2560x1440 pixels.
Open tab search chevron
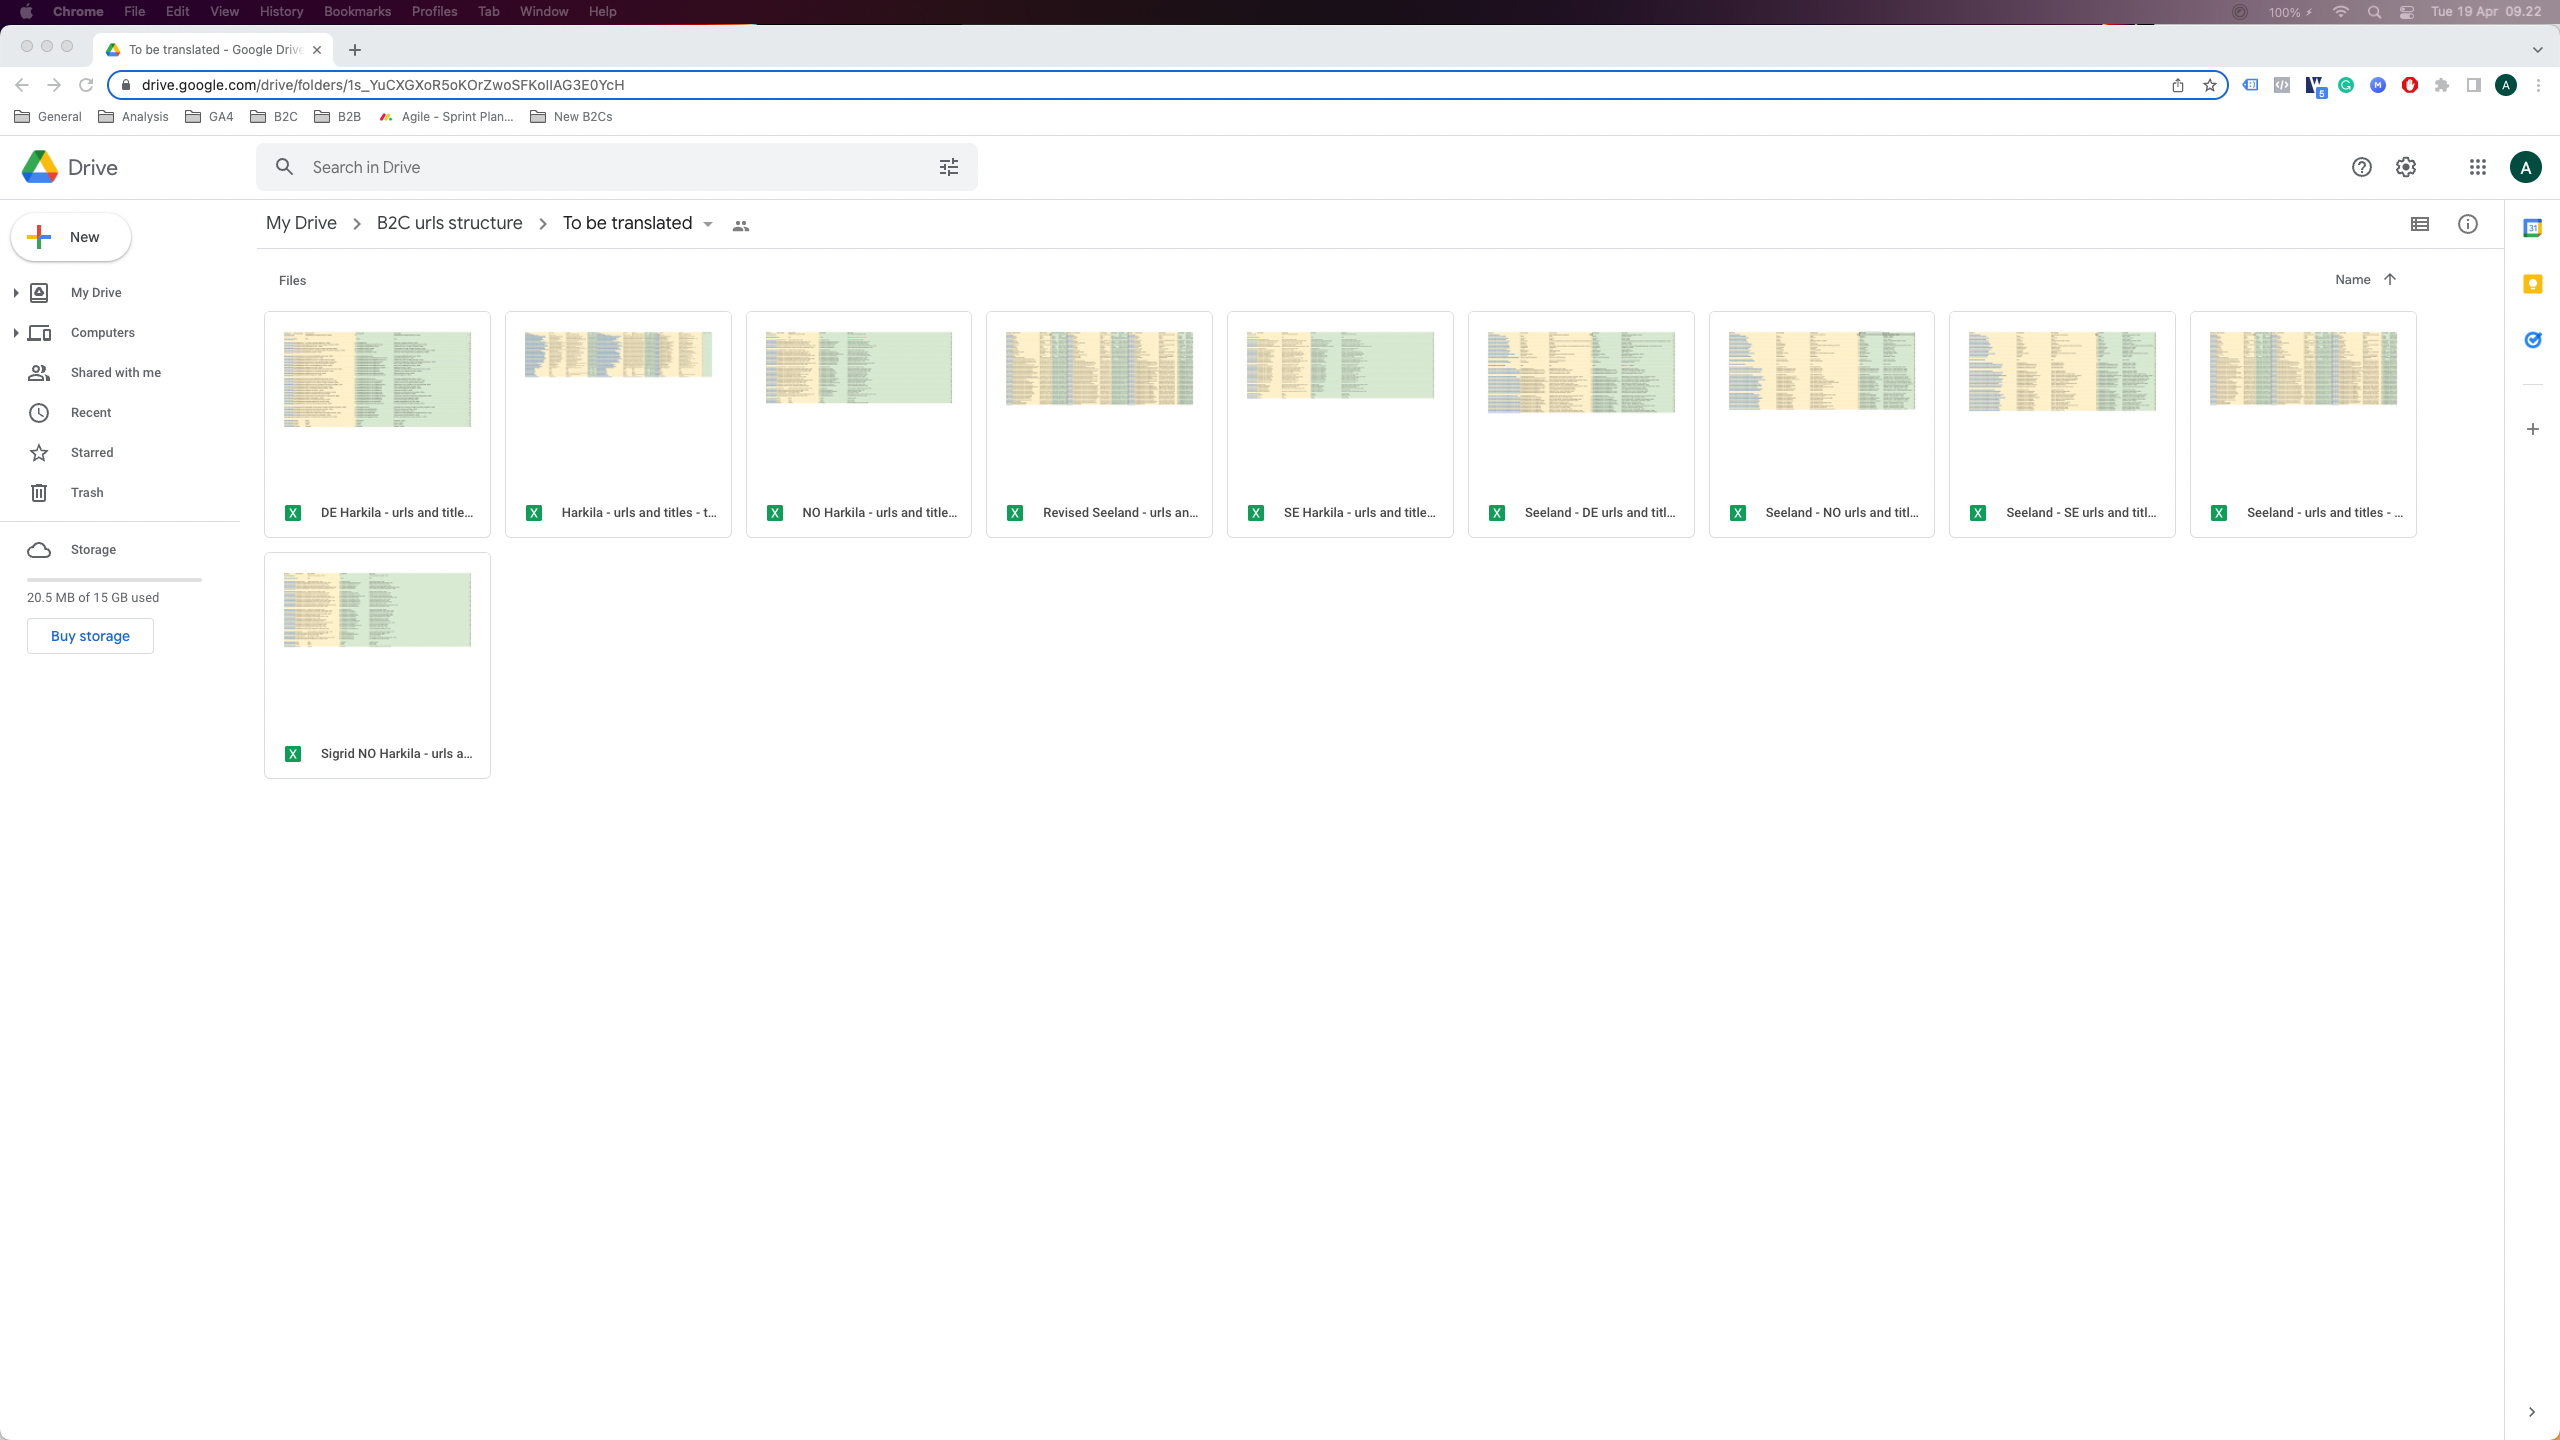[x=2538, y=50]
